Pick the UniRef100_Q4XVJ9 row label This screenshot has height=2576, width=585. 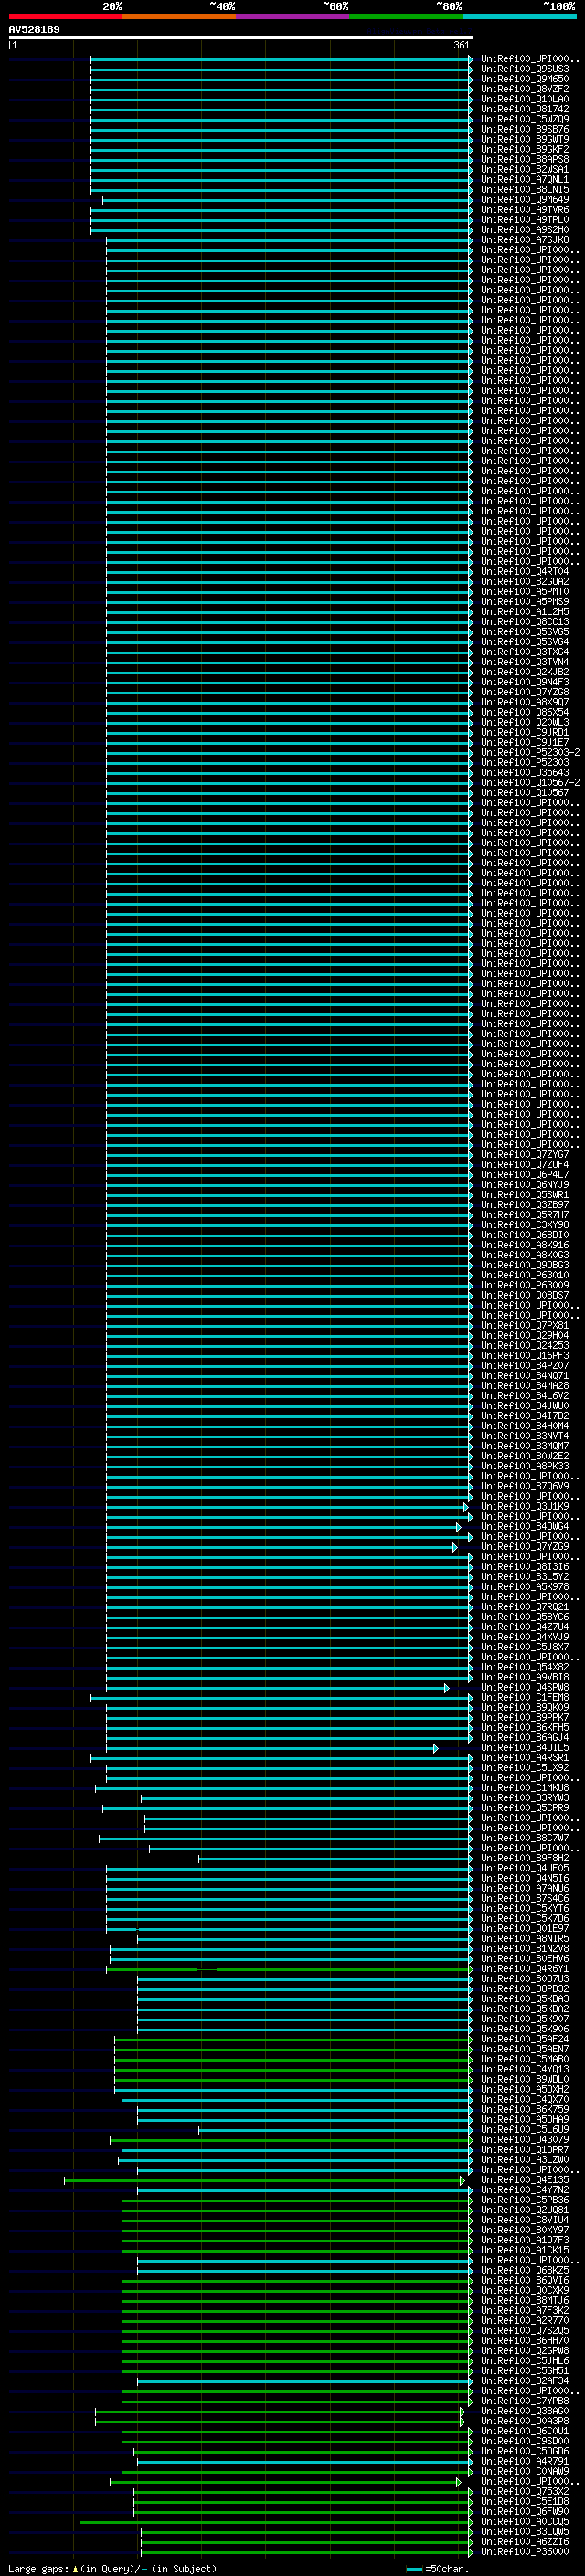pyautogui.click(x=525, y=1637)
